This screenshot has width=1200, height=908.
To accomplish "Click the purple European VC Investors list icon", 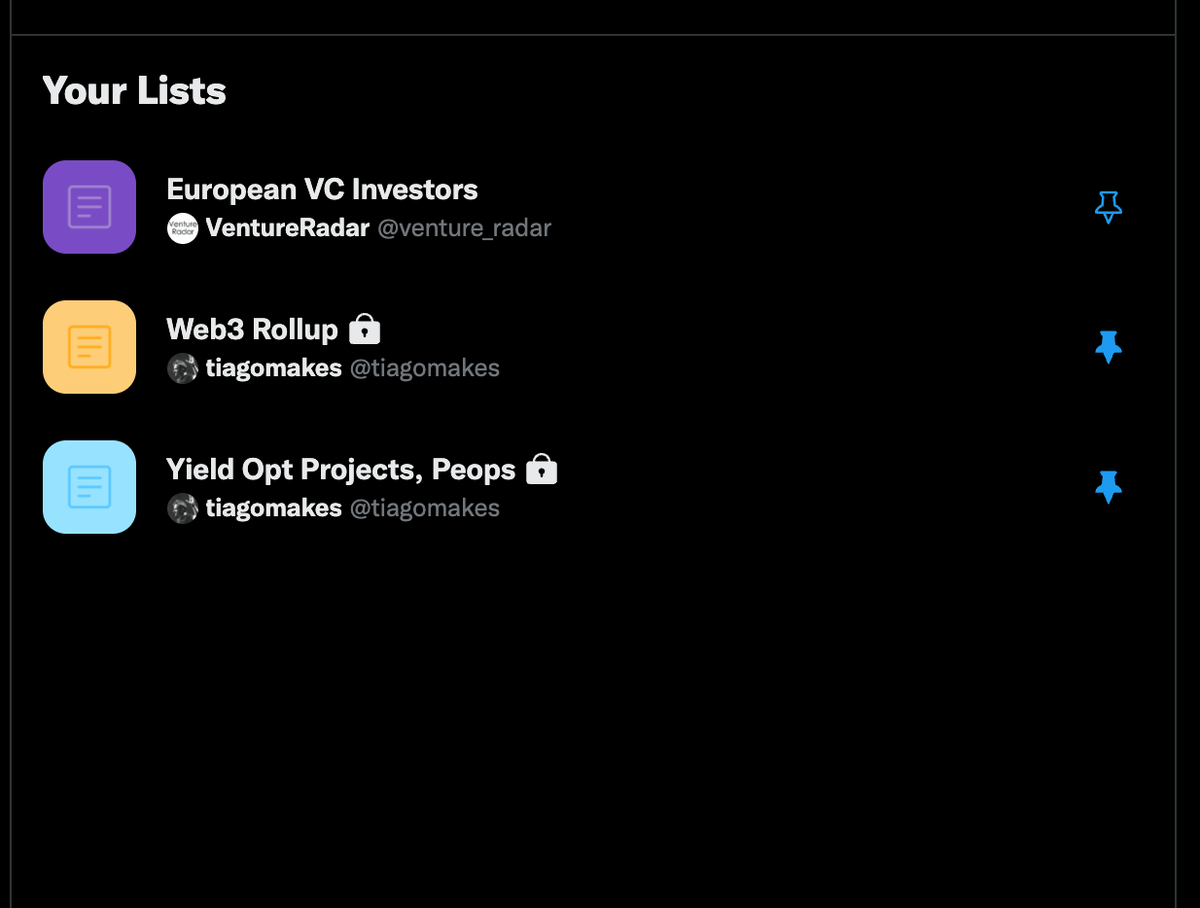I will [x=89, y=207].
